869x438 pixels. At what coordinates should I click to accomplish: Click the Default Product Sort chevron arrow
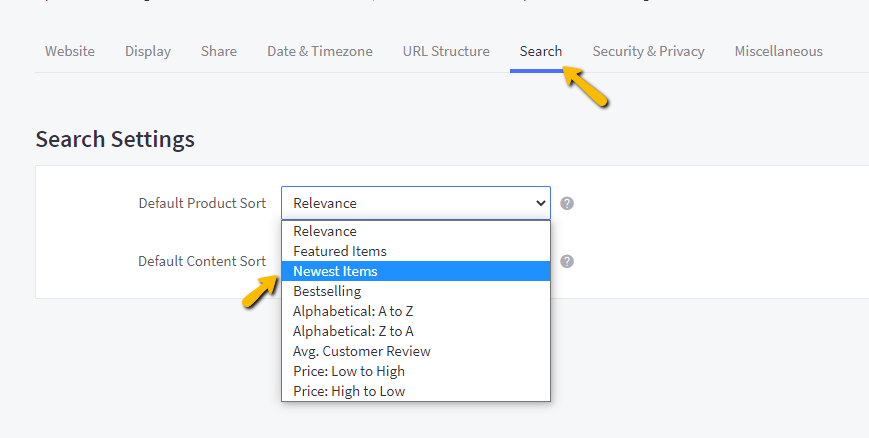[x=541, y=203]
